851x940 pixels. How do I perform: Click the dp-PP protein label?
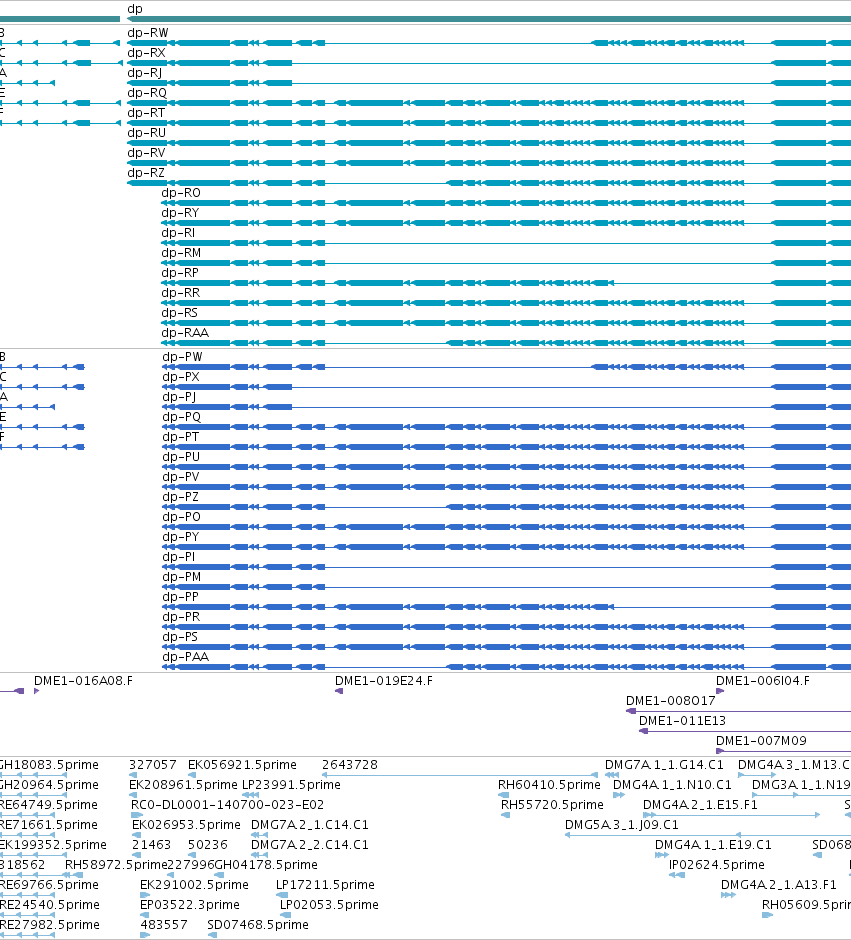click(x=180, y=596)
